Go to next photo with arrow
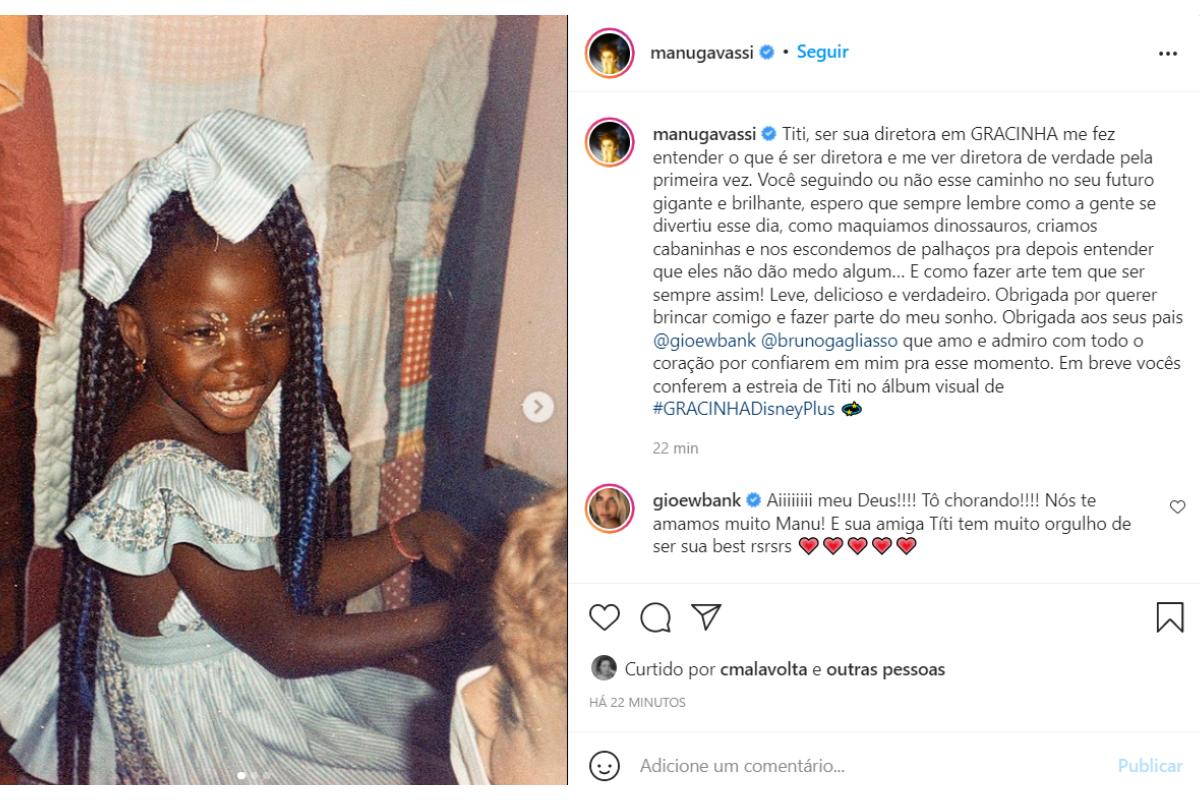The width and height of the screenshot is (1200, 800). (538, 406)
